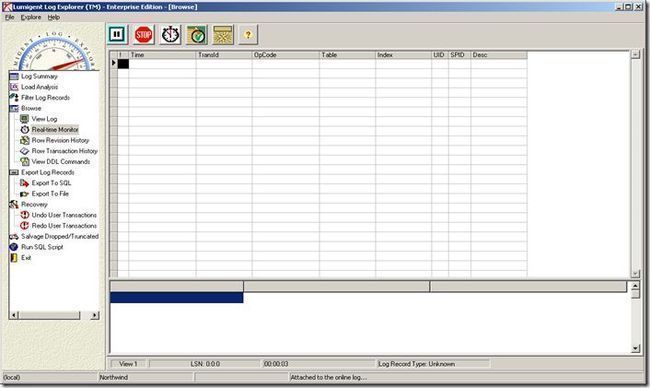The width and height of the screenshot is (650, 388).
Task: Click the SPID column header
Action: pos(459,55)
